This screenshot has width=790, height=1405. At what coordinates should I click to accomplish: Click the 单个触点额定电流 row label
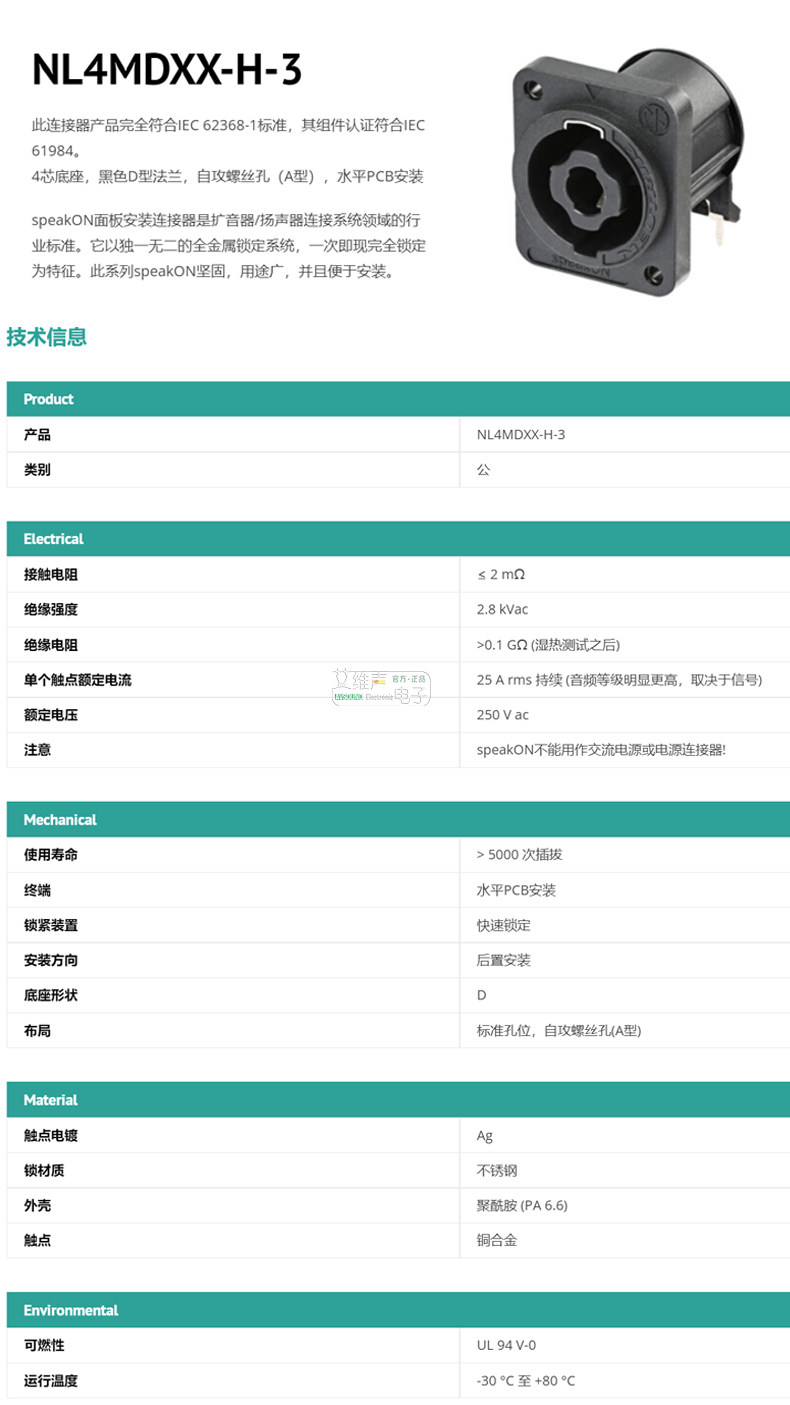pos(78,680)
